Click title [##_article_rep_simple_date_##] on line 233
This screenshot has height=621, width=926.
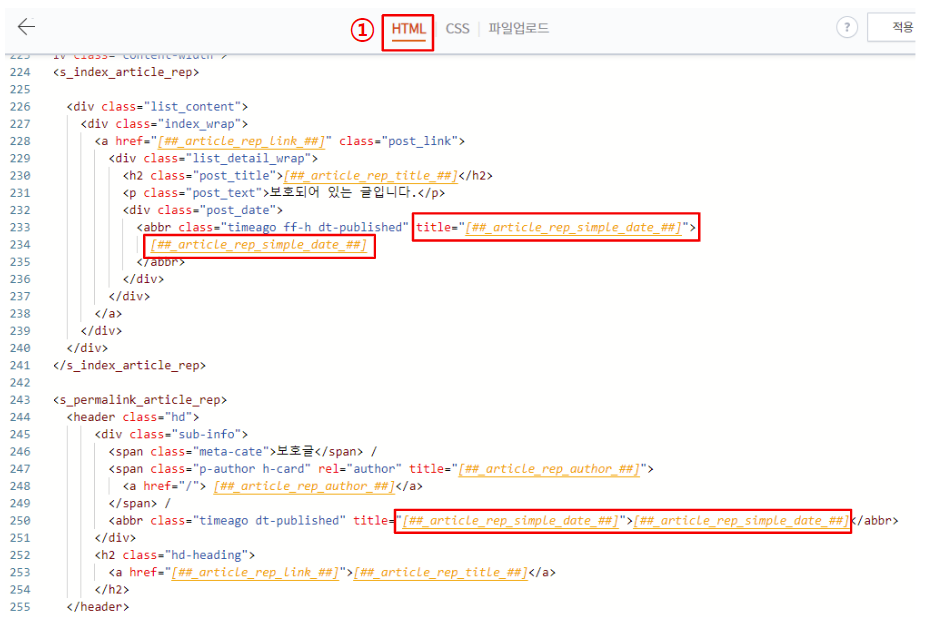click(556, 227)
